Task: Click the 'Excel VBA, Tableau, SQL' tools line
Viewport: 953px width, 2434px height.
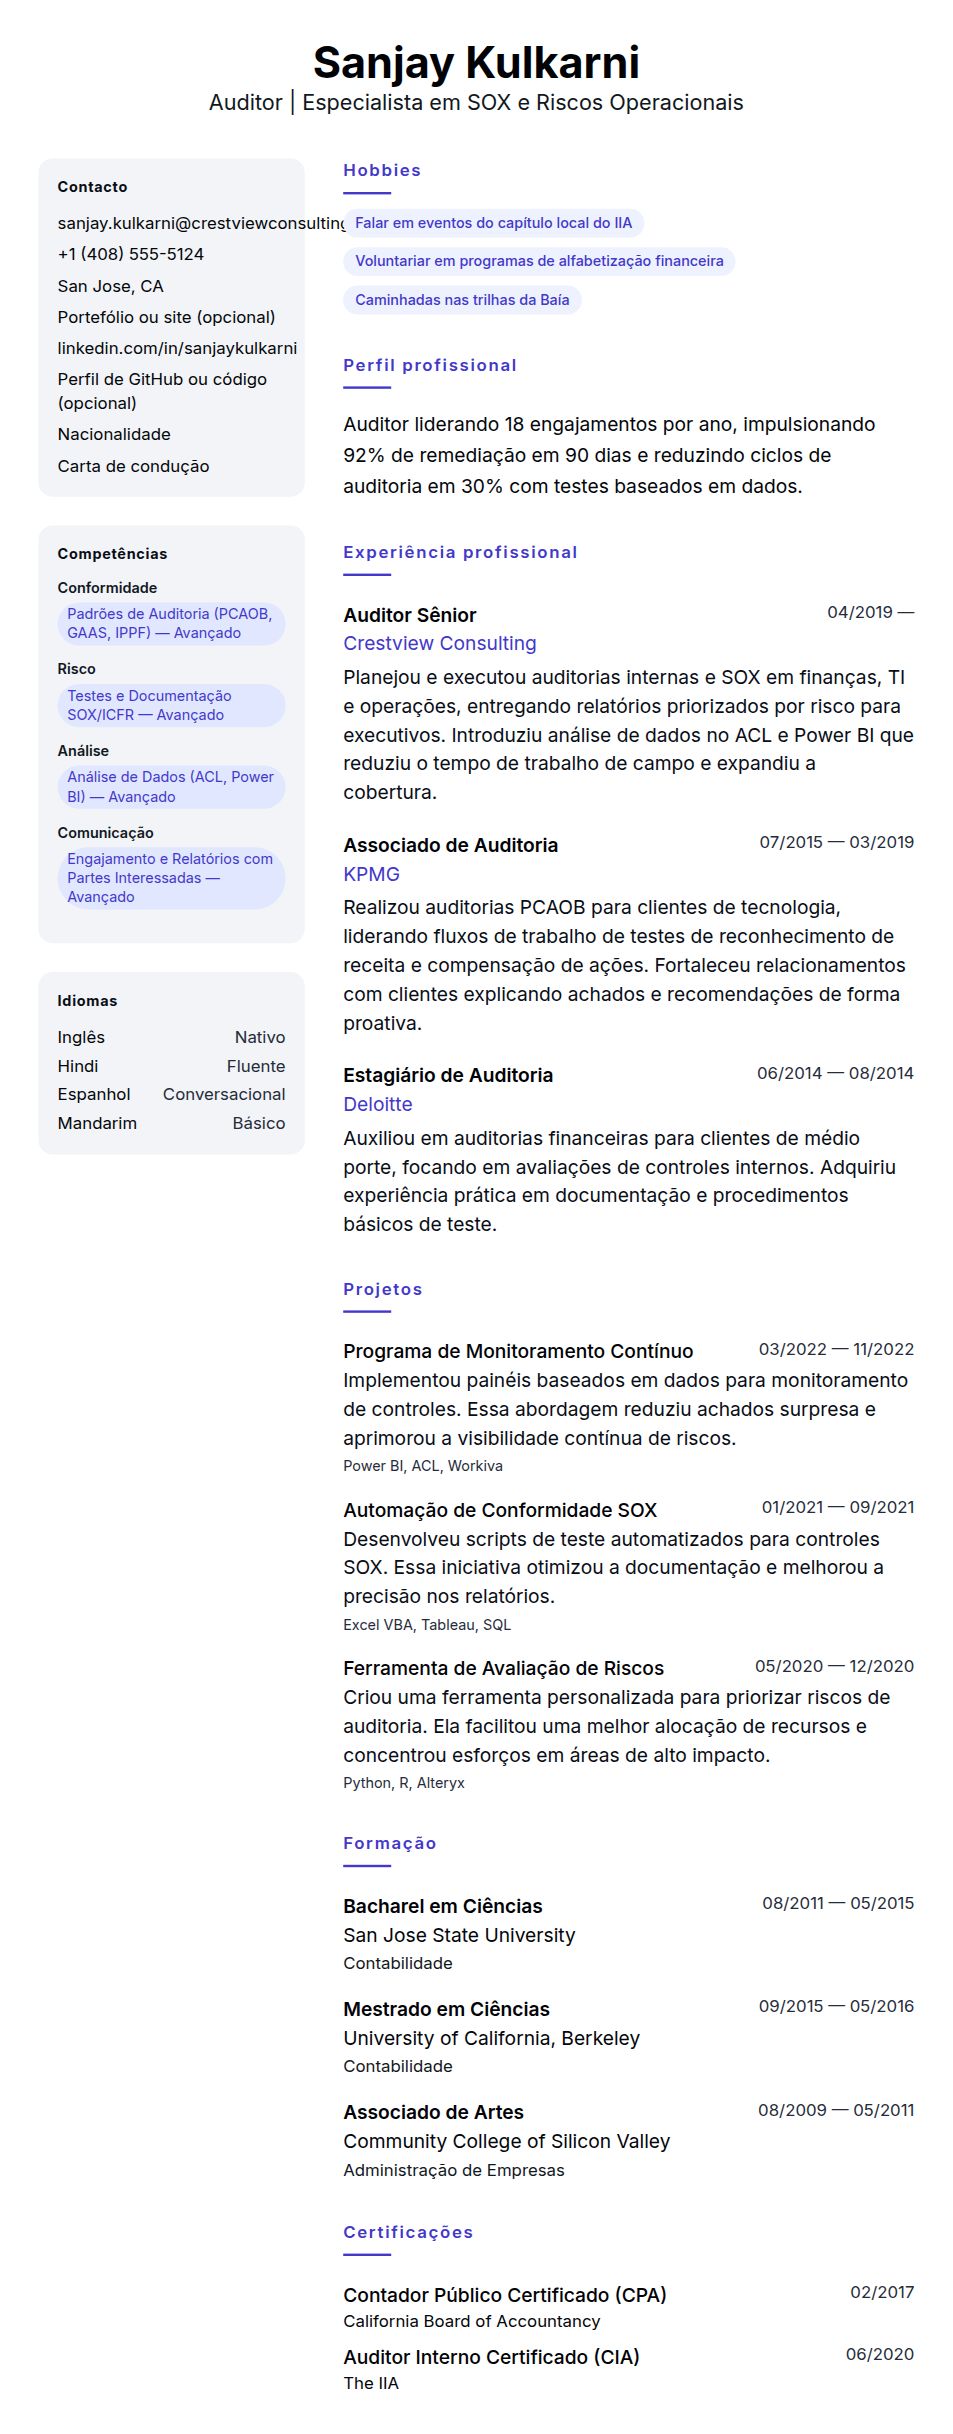Action: coord(427,1625)
